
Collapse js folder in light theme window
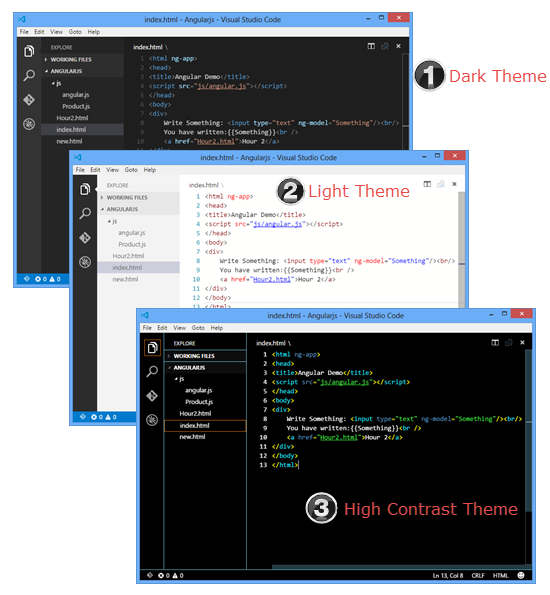[x=109, y=221]
